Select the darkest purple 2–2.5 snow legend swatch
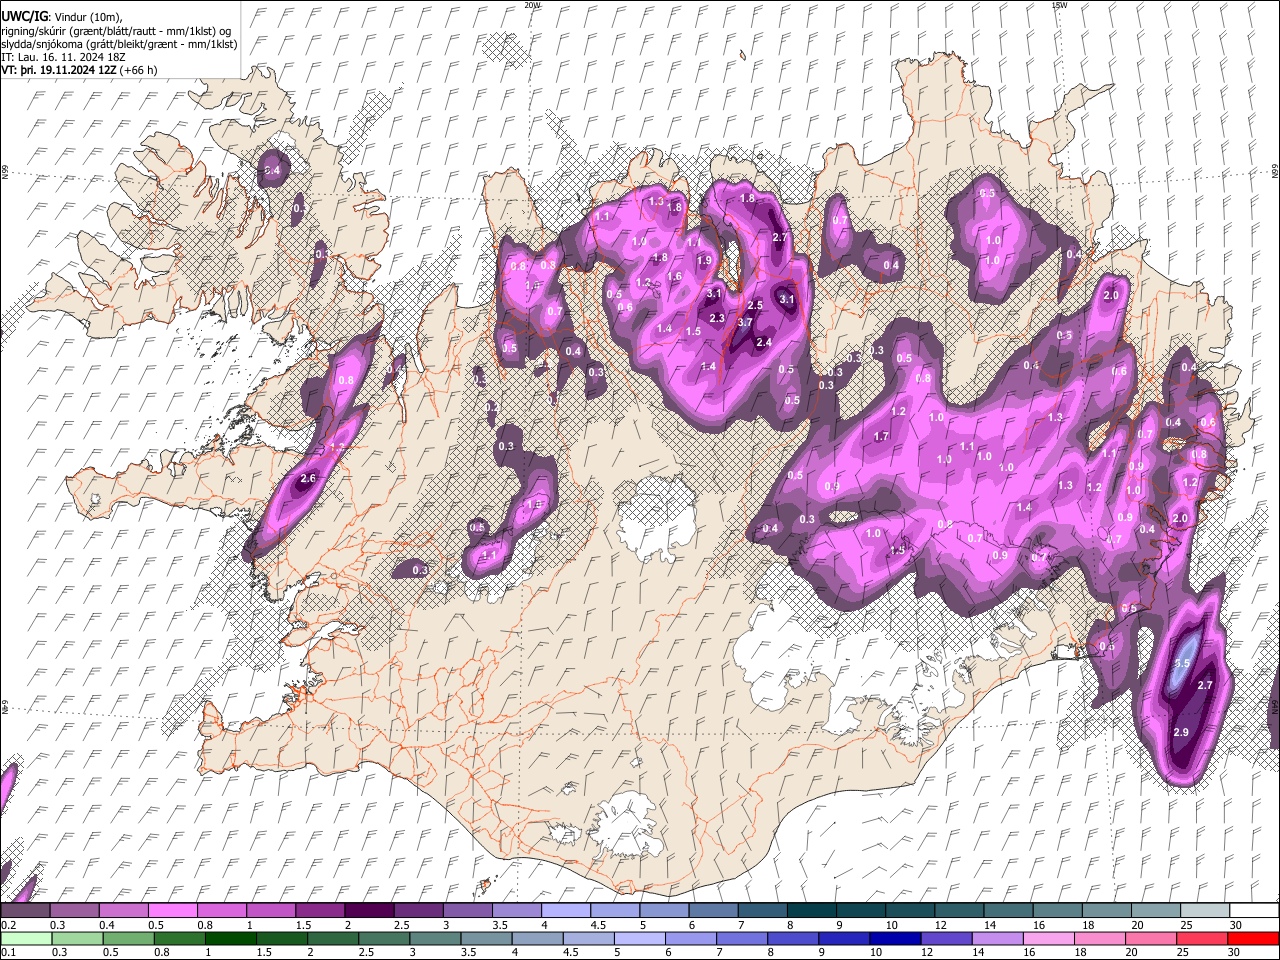1280x960 pixels. pos(370,910)
